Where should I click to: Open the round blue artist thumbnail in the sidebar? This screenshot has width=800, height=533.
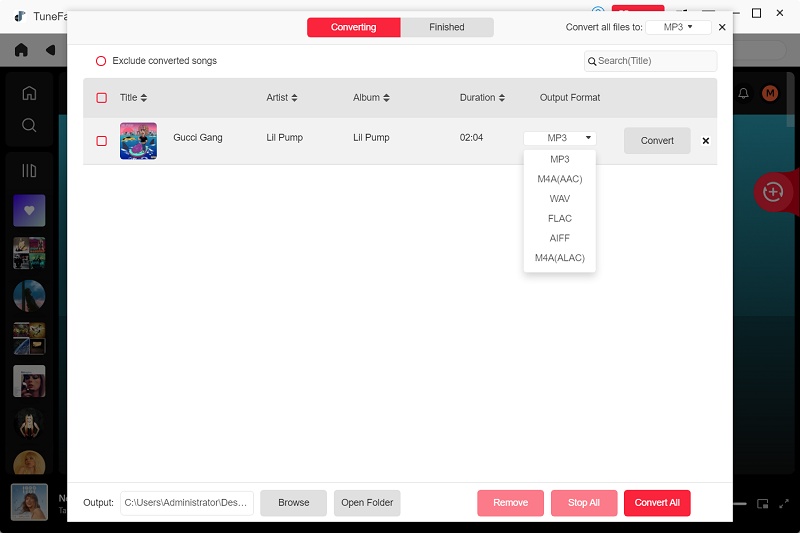coord(29,296)
